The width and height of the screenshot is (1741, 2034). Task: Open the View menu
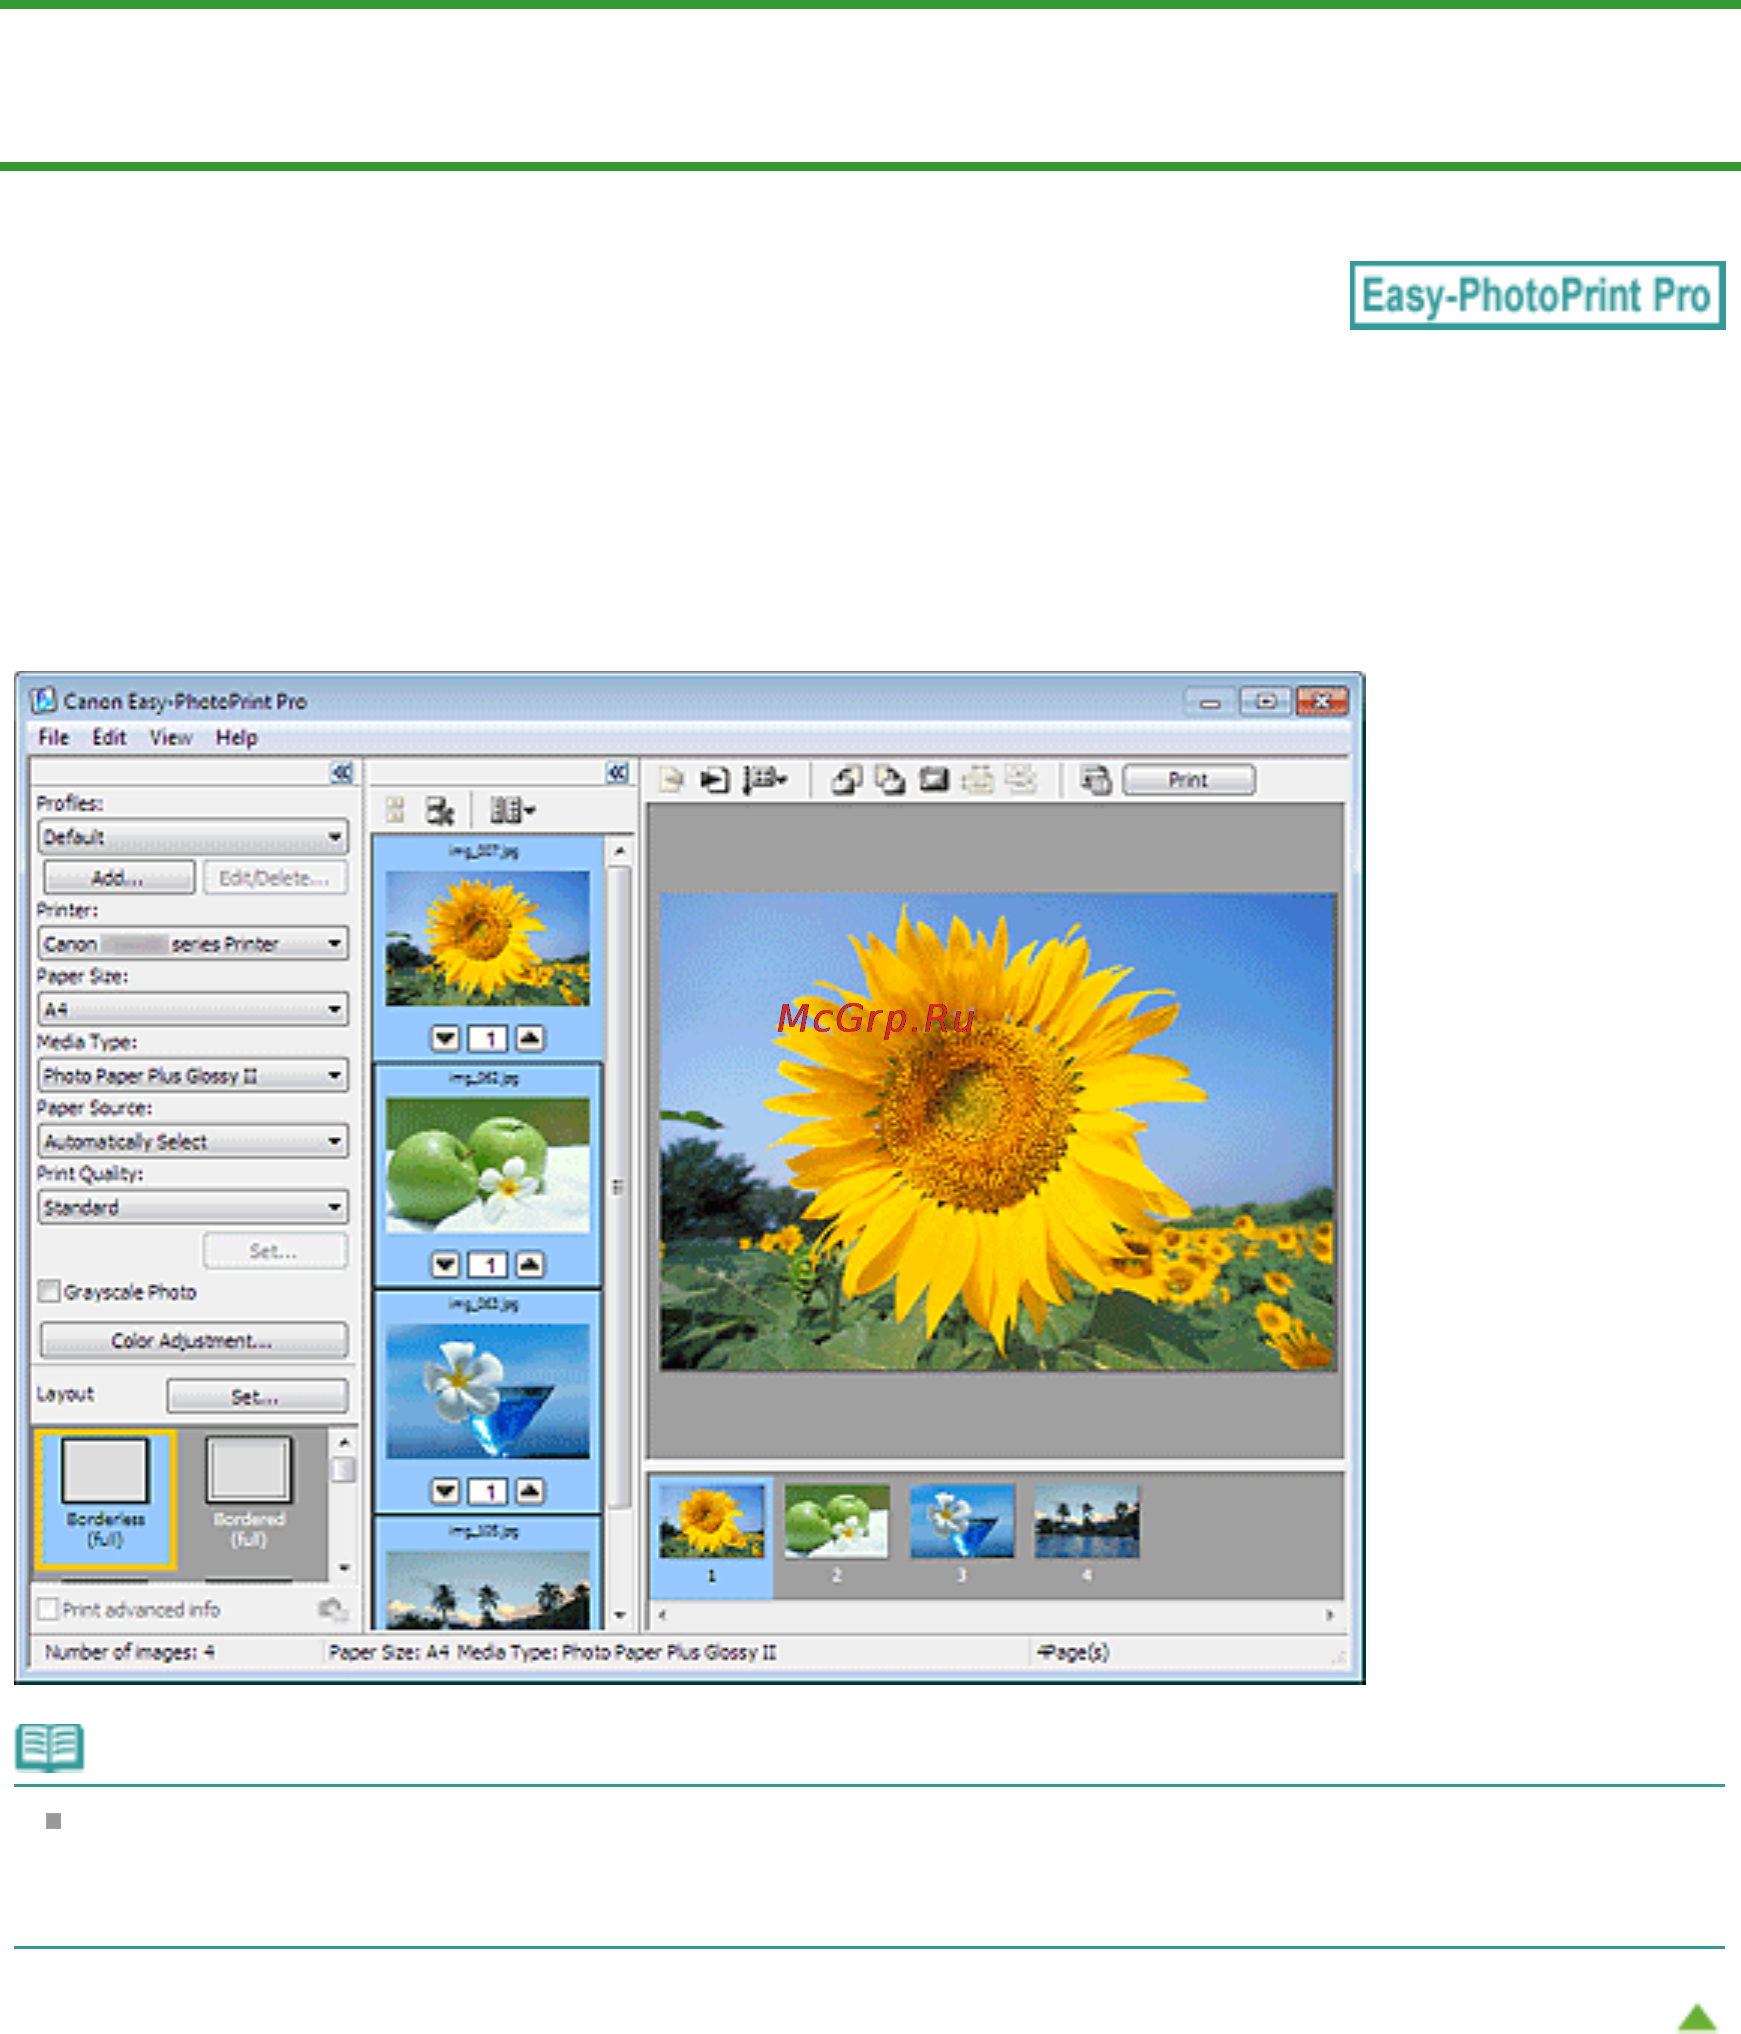[171, 737]
